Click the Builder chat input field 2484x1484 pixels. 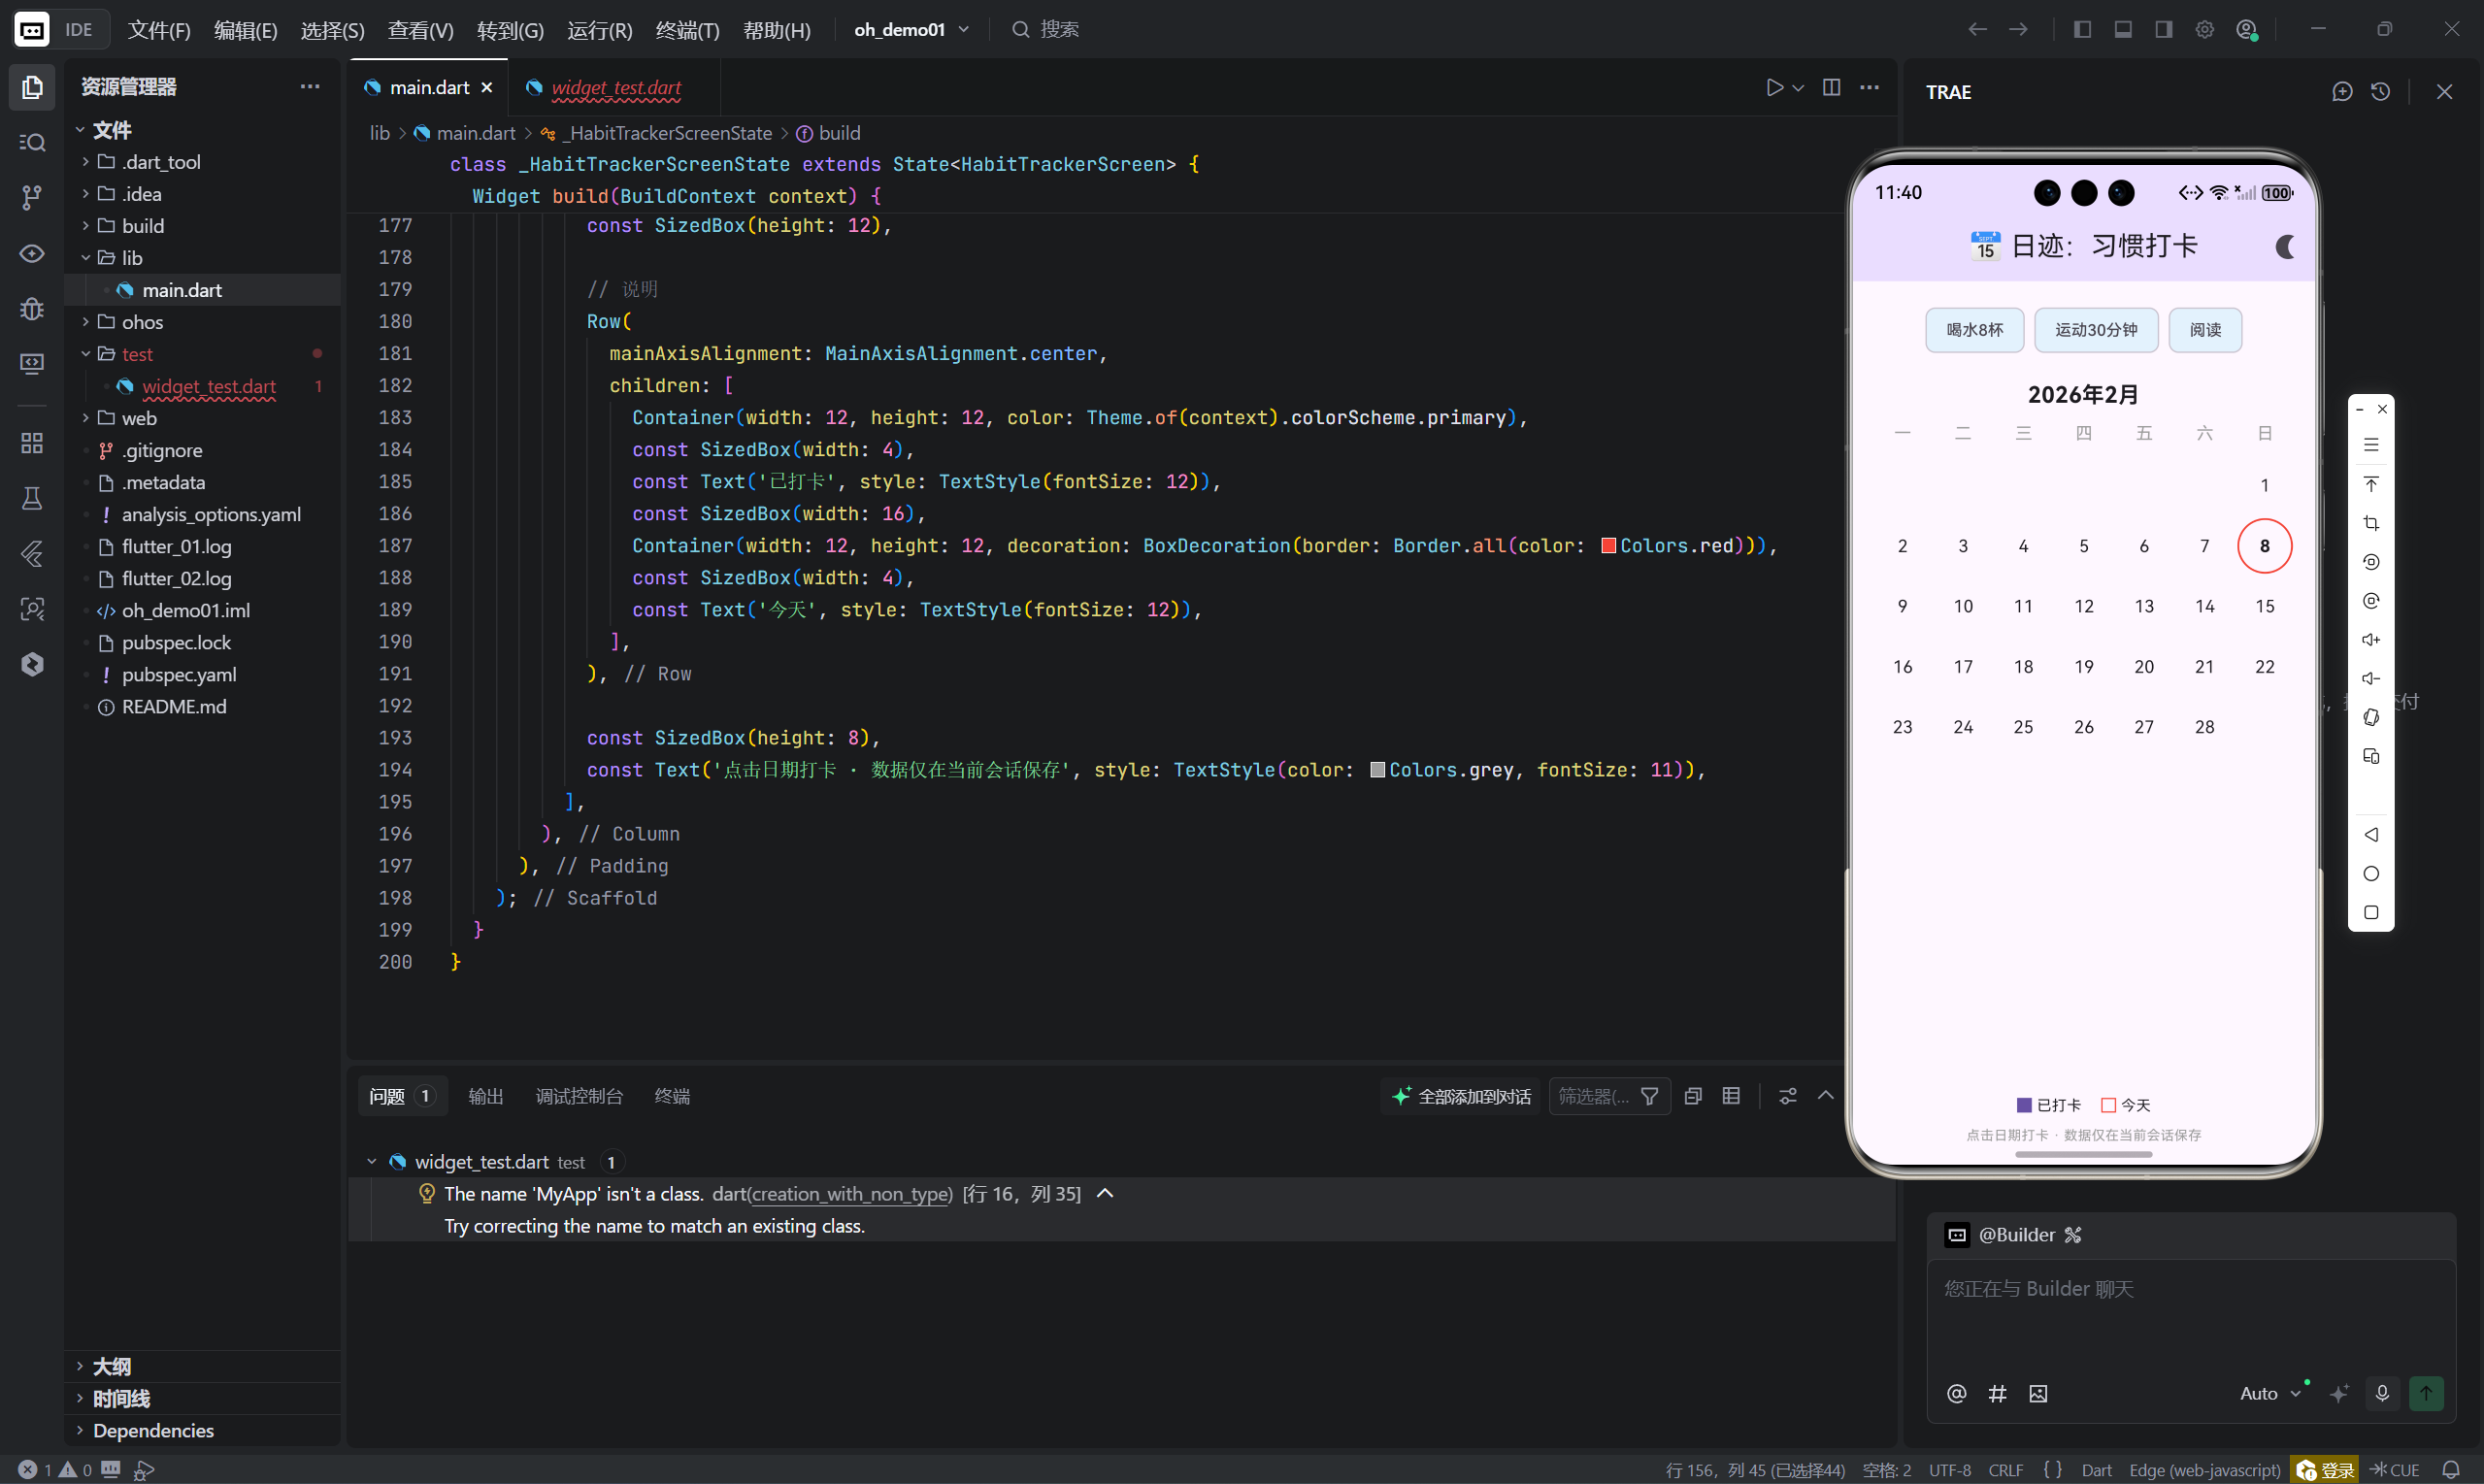[2190, 1310]
